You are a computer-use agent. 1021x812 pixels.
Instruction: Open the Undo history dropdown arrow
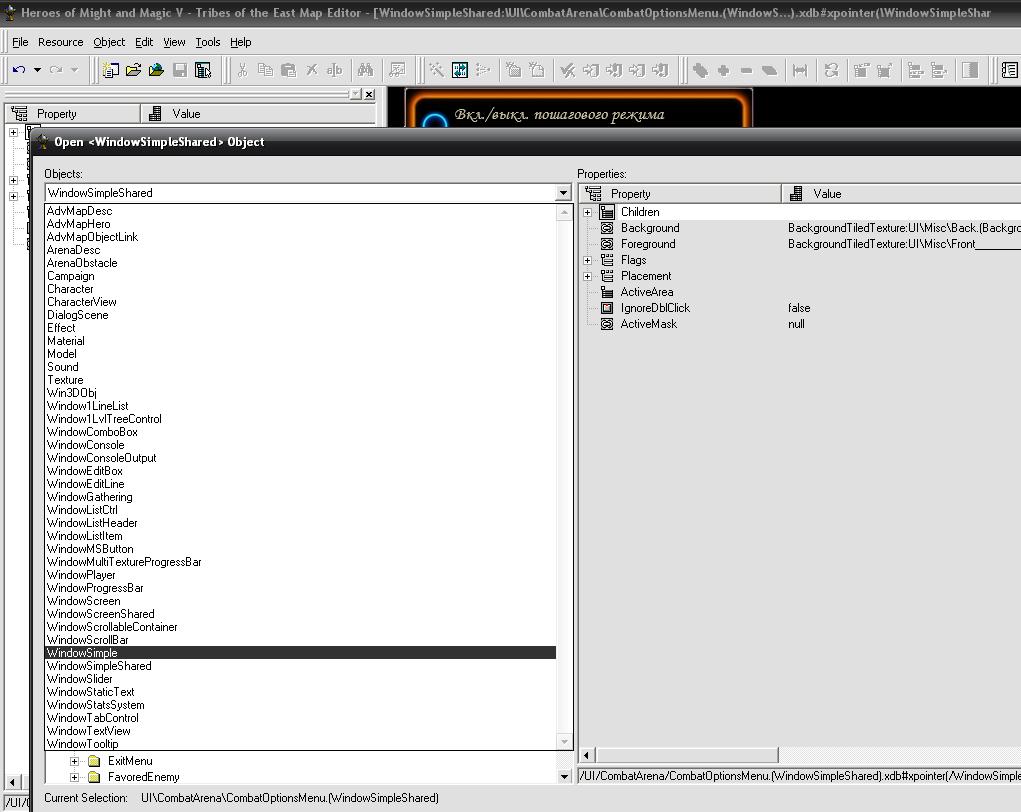(x=37, y=70)
